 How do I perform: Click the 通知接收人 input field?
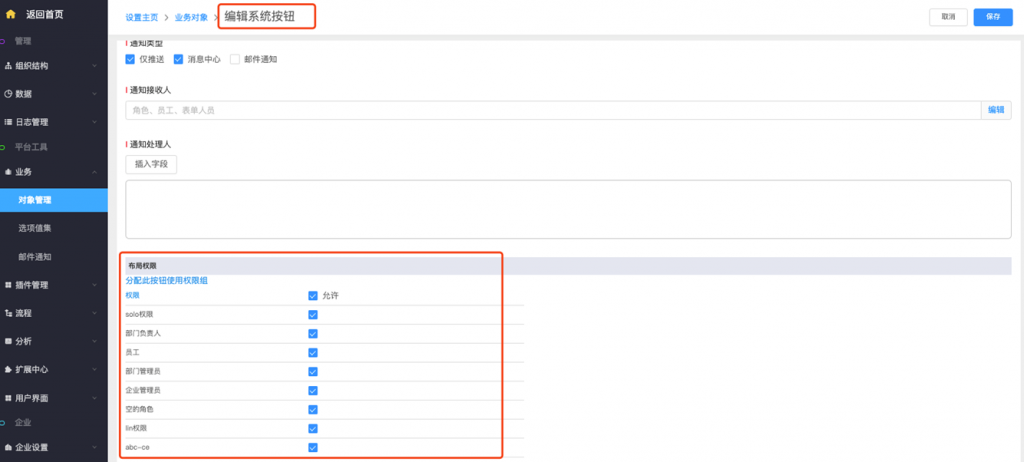coord(550,110)
